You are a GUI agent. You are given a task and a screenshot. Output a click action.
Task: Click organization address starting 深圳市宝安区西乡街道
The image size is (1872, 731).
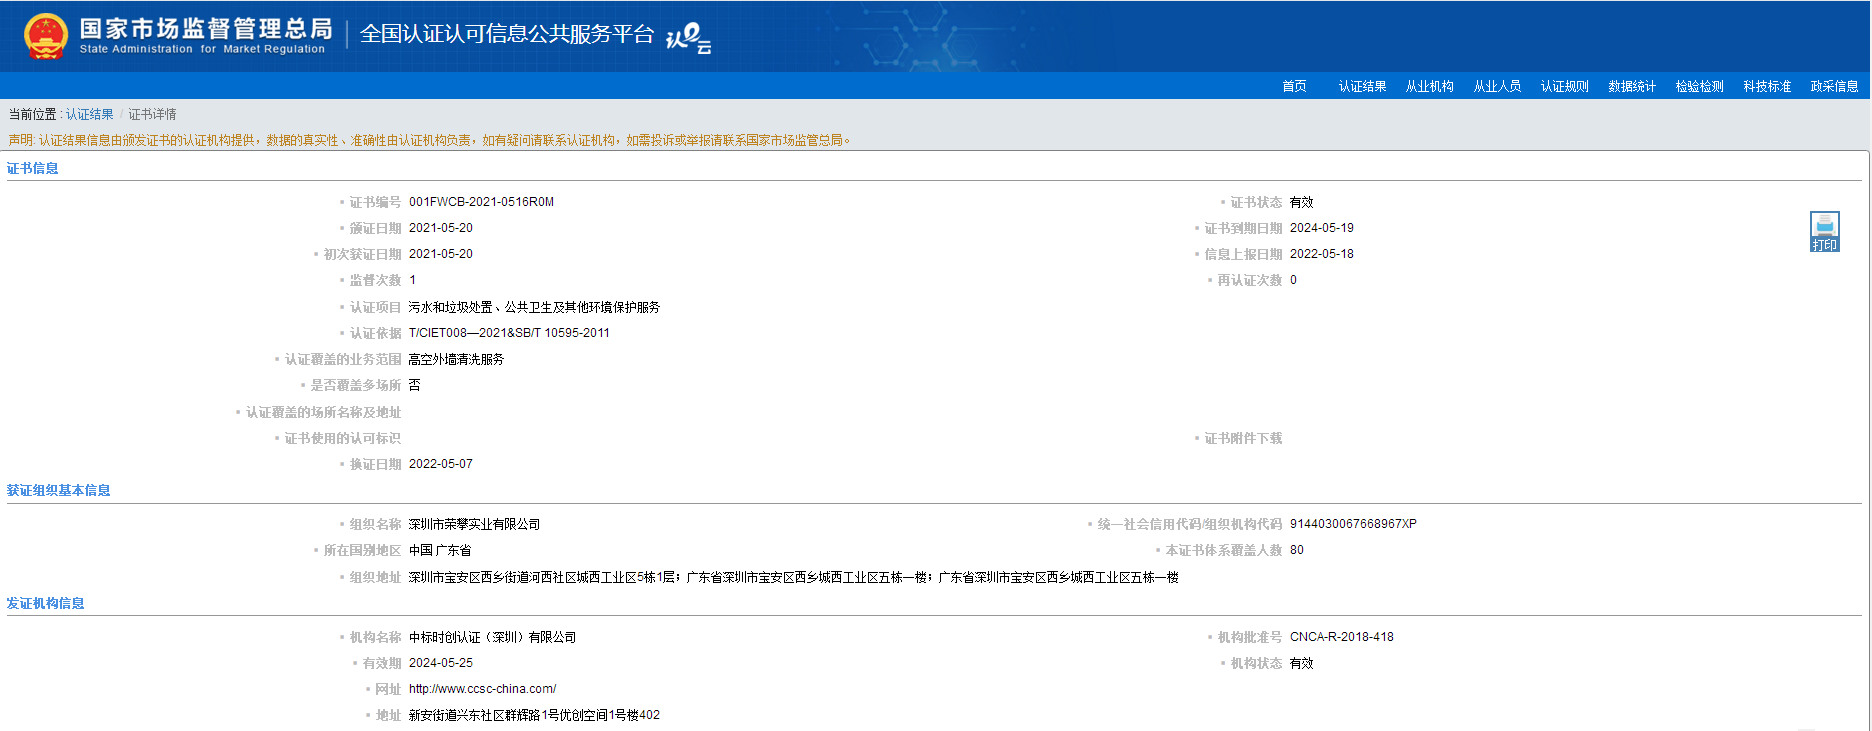pos(793,577)
